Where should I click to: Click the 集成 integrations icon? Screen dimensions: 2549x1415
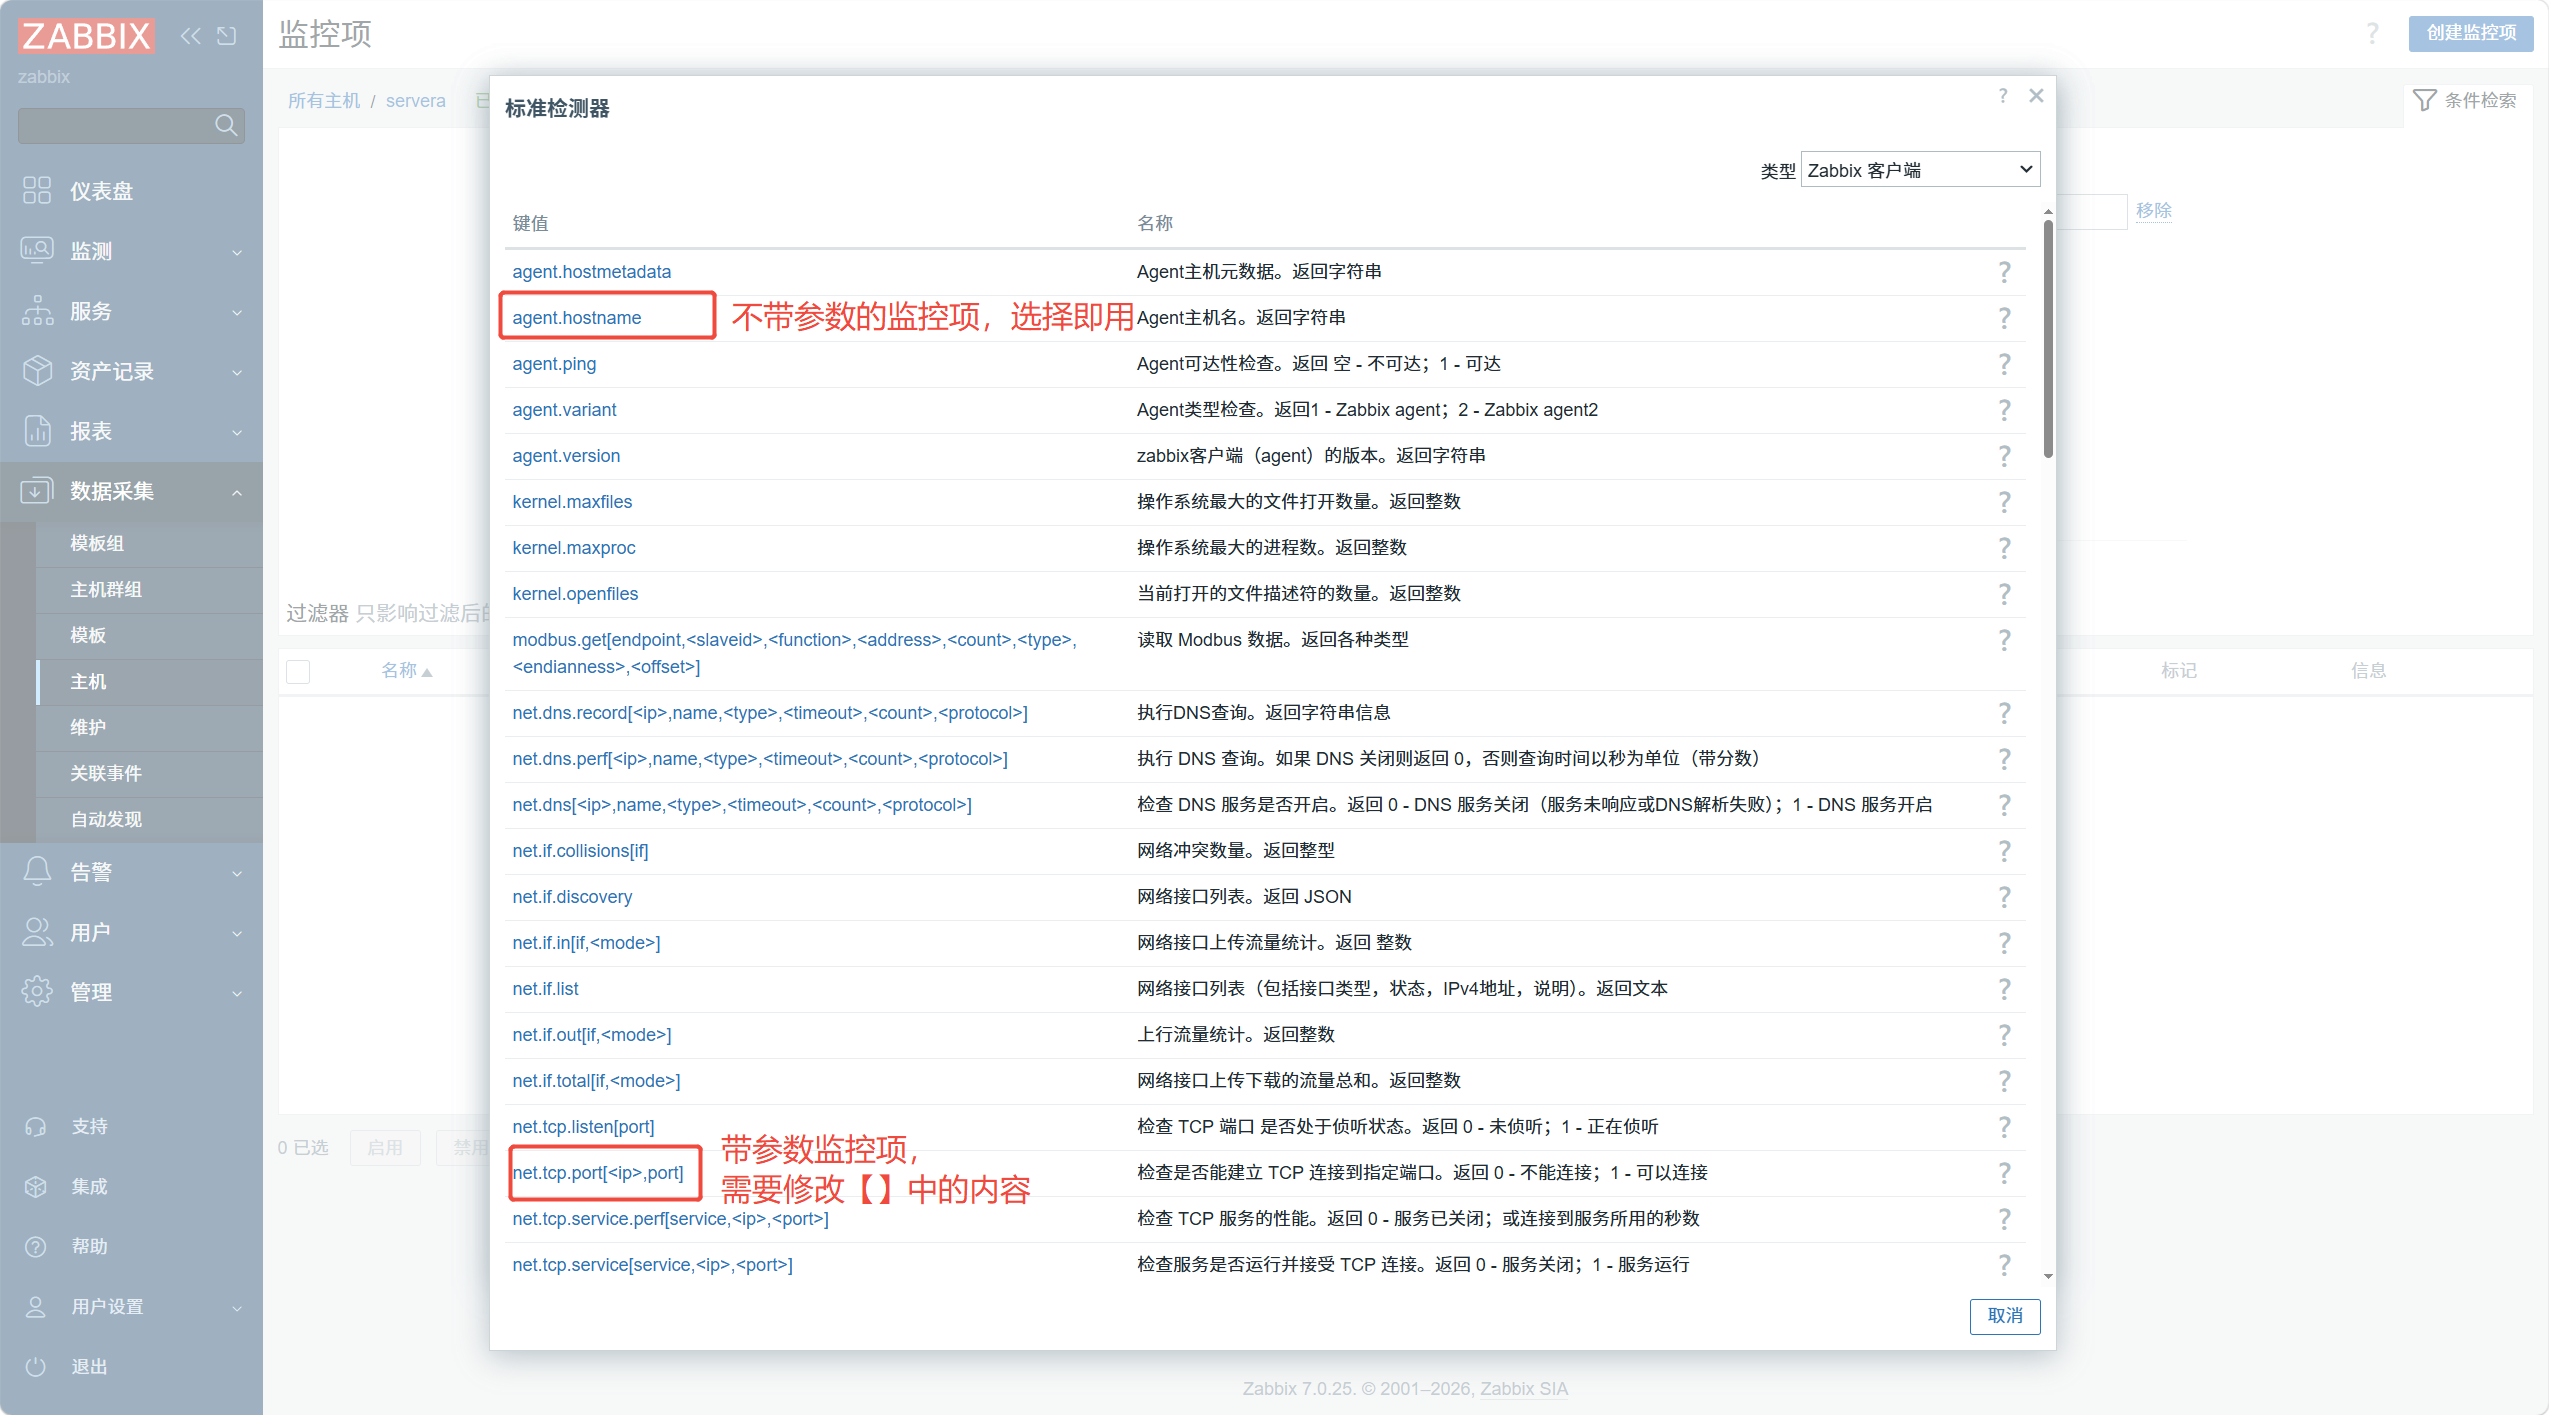(x=36, y=1187)
